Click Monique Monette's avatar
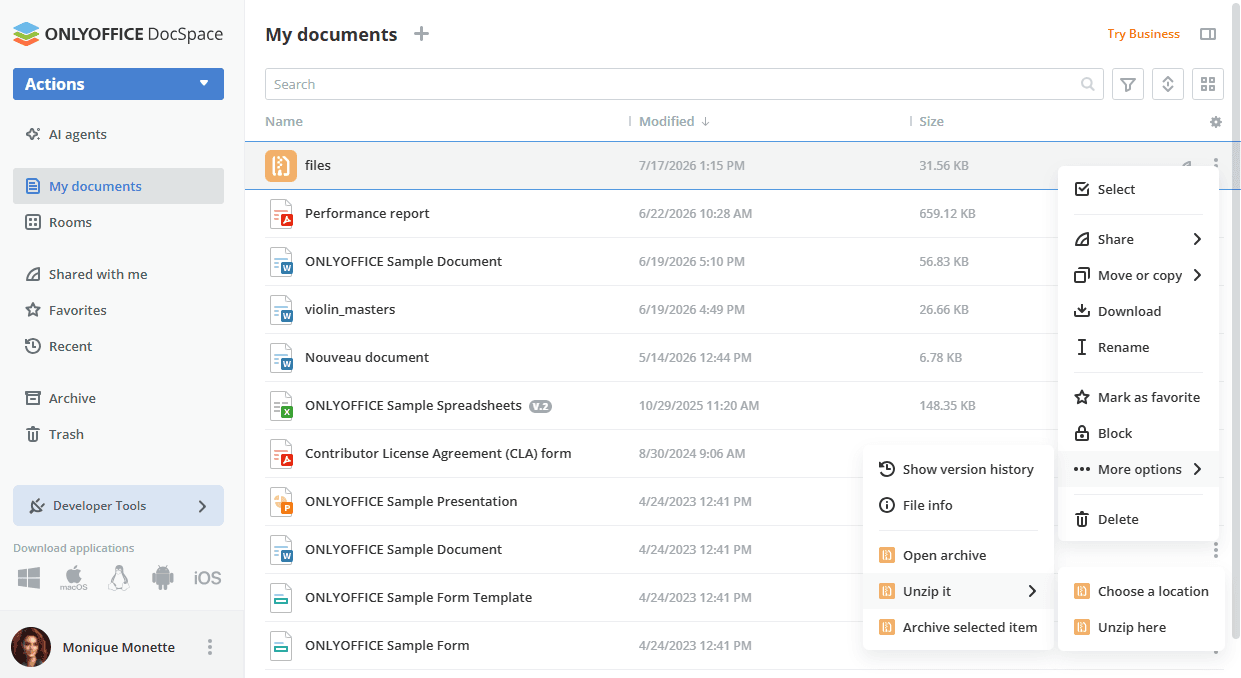 (31, 647)
